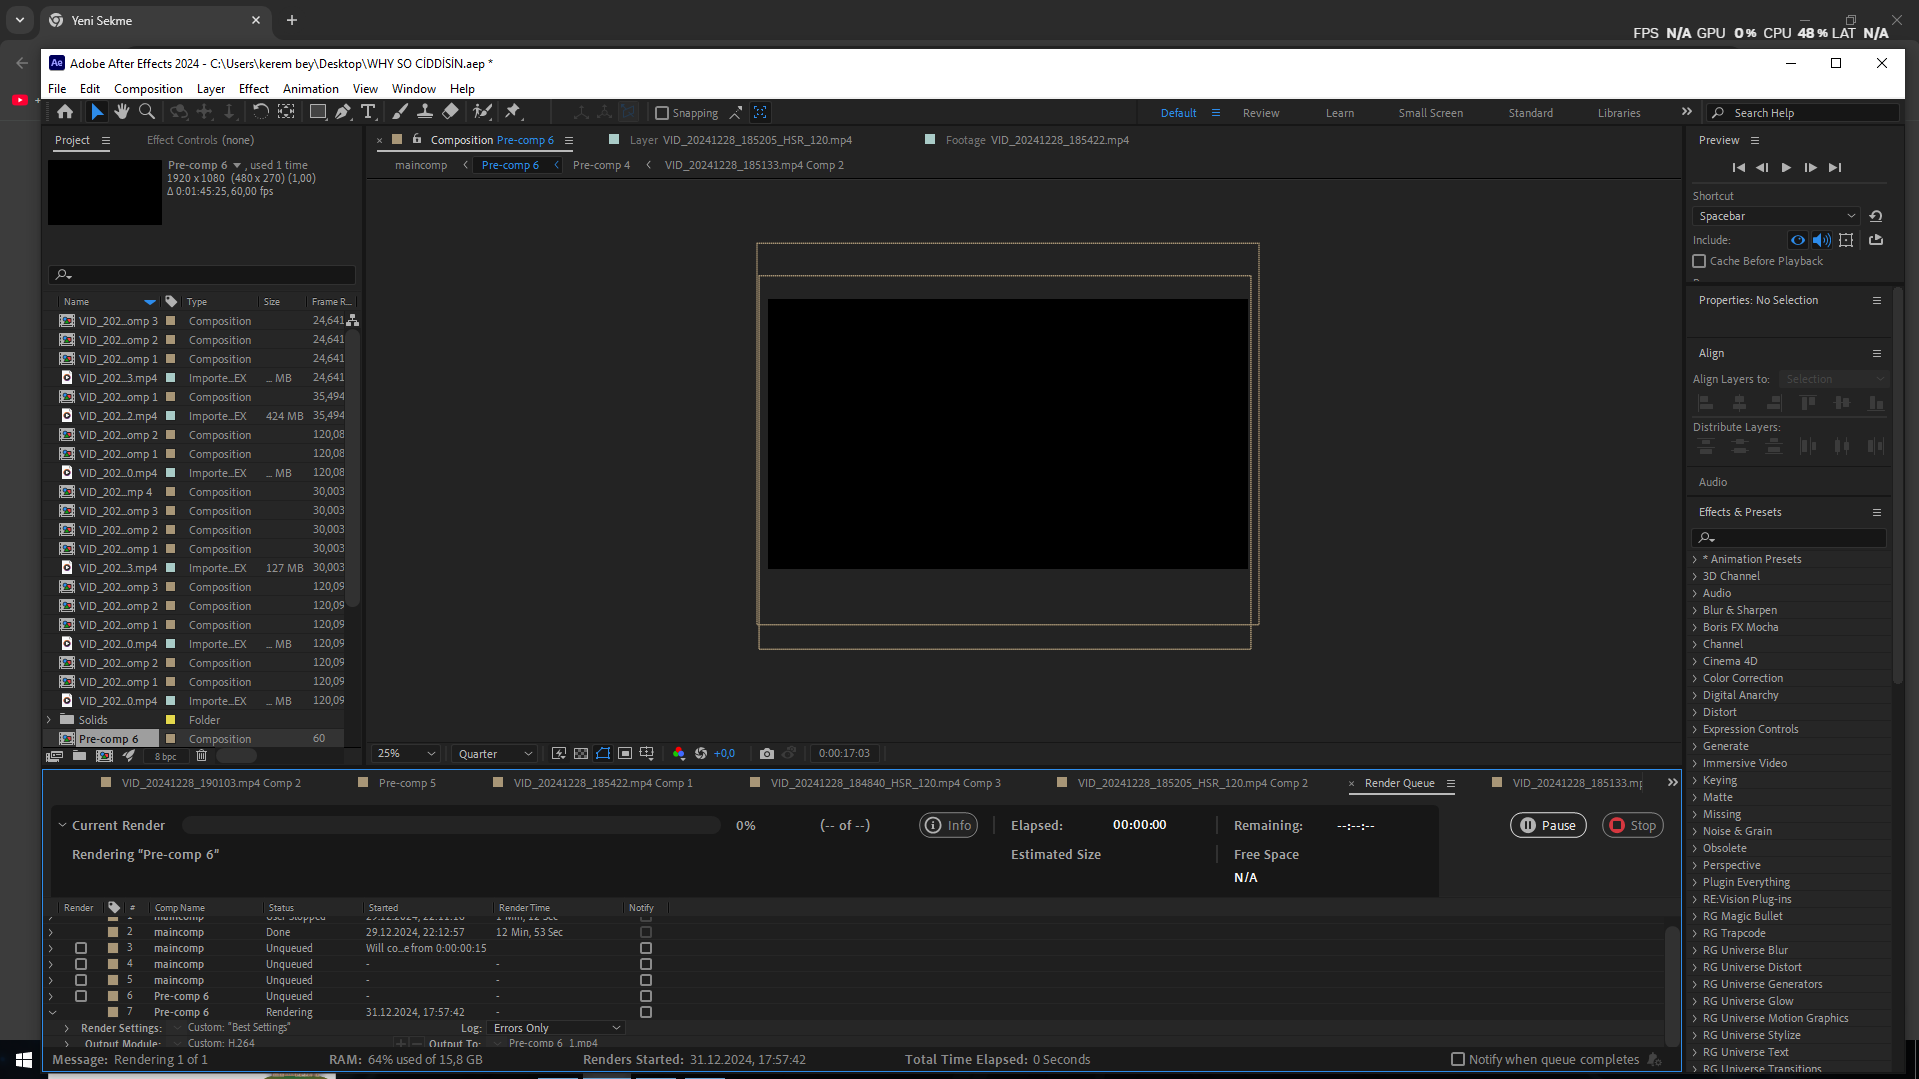
Task: Stop the current render
Action: pyautogui.click(x=1633, y=825)
